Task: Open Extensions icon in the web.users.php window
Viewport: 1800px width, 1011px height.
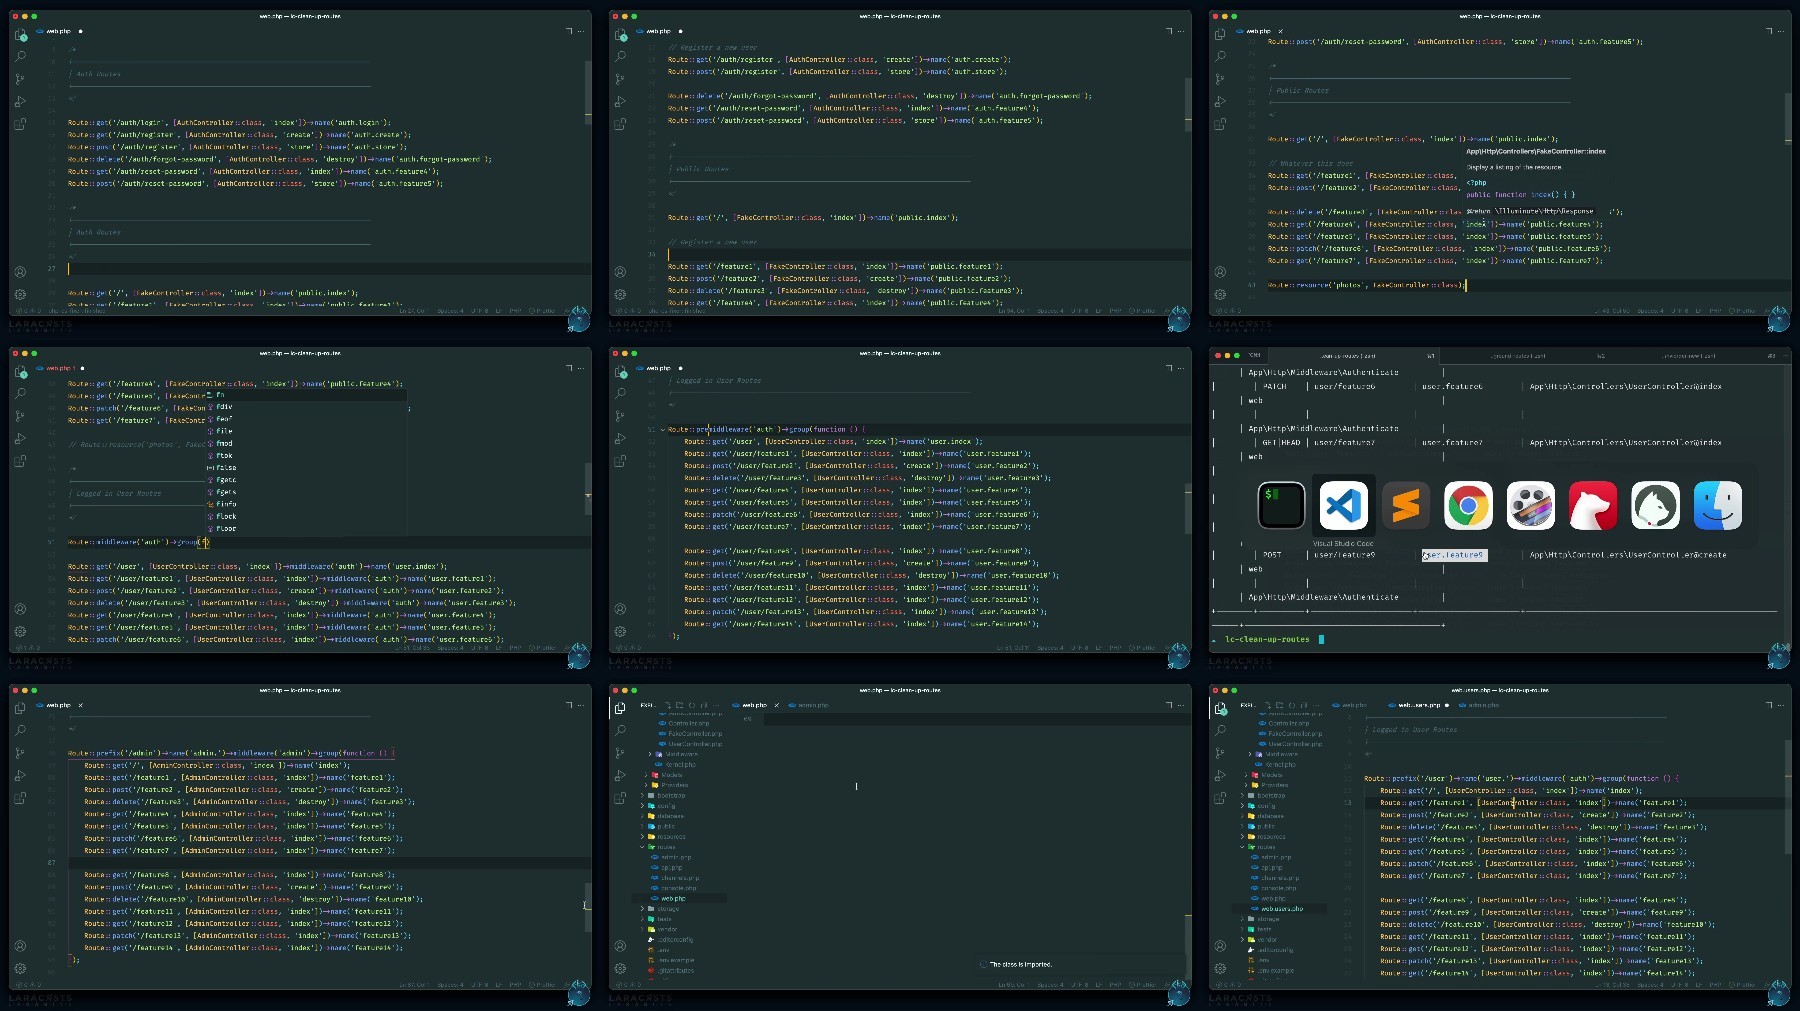Action: [x=1220, y=798]
